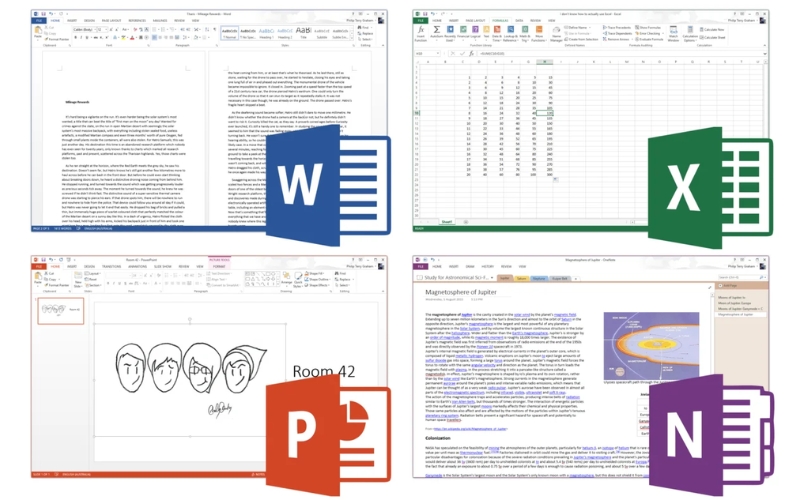Click New Slide in the PowerPoint ribbon

(78, 280)
